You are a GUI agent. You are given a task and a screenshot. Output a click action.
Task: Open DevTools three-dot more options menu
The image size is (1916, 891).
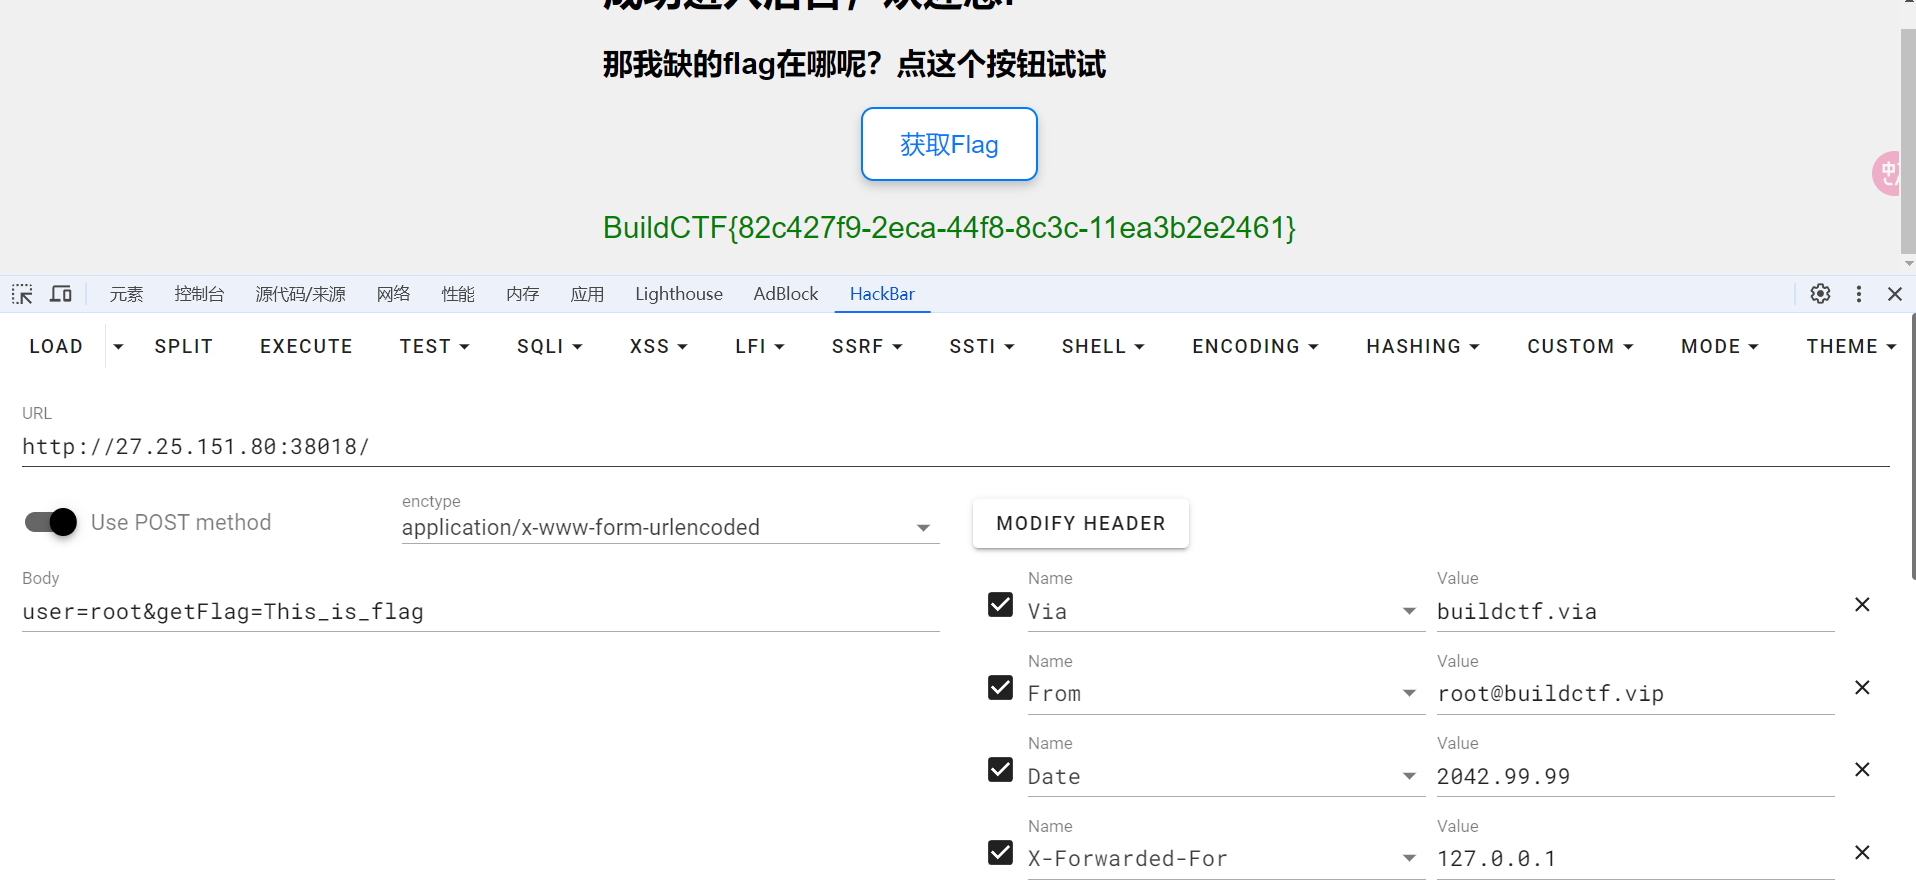[x=1858, y=294]
